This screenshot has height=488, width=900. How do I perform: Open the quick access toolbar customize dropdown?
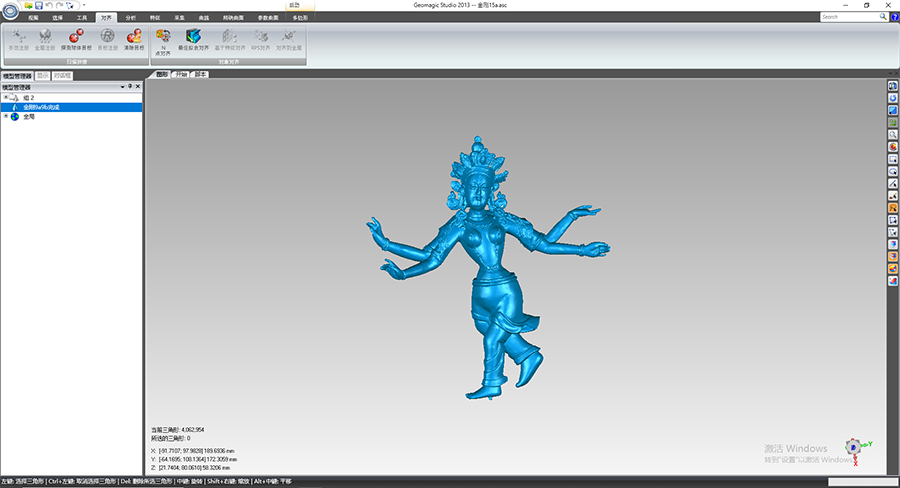[84, 5]
